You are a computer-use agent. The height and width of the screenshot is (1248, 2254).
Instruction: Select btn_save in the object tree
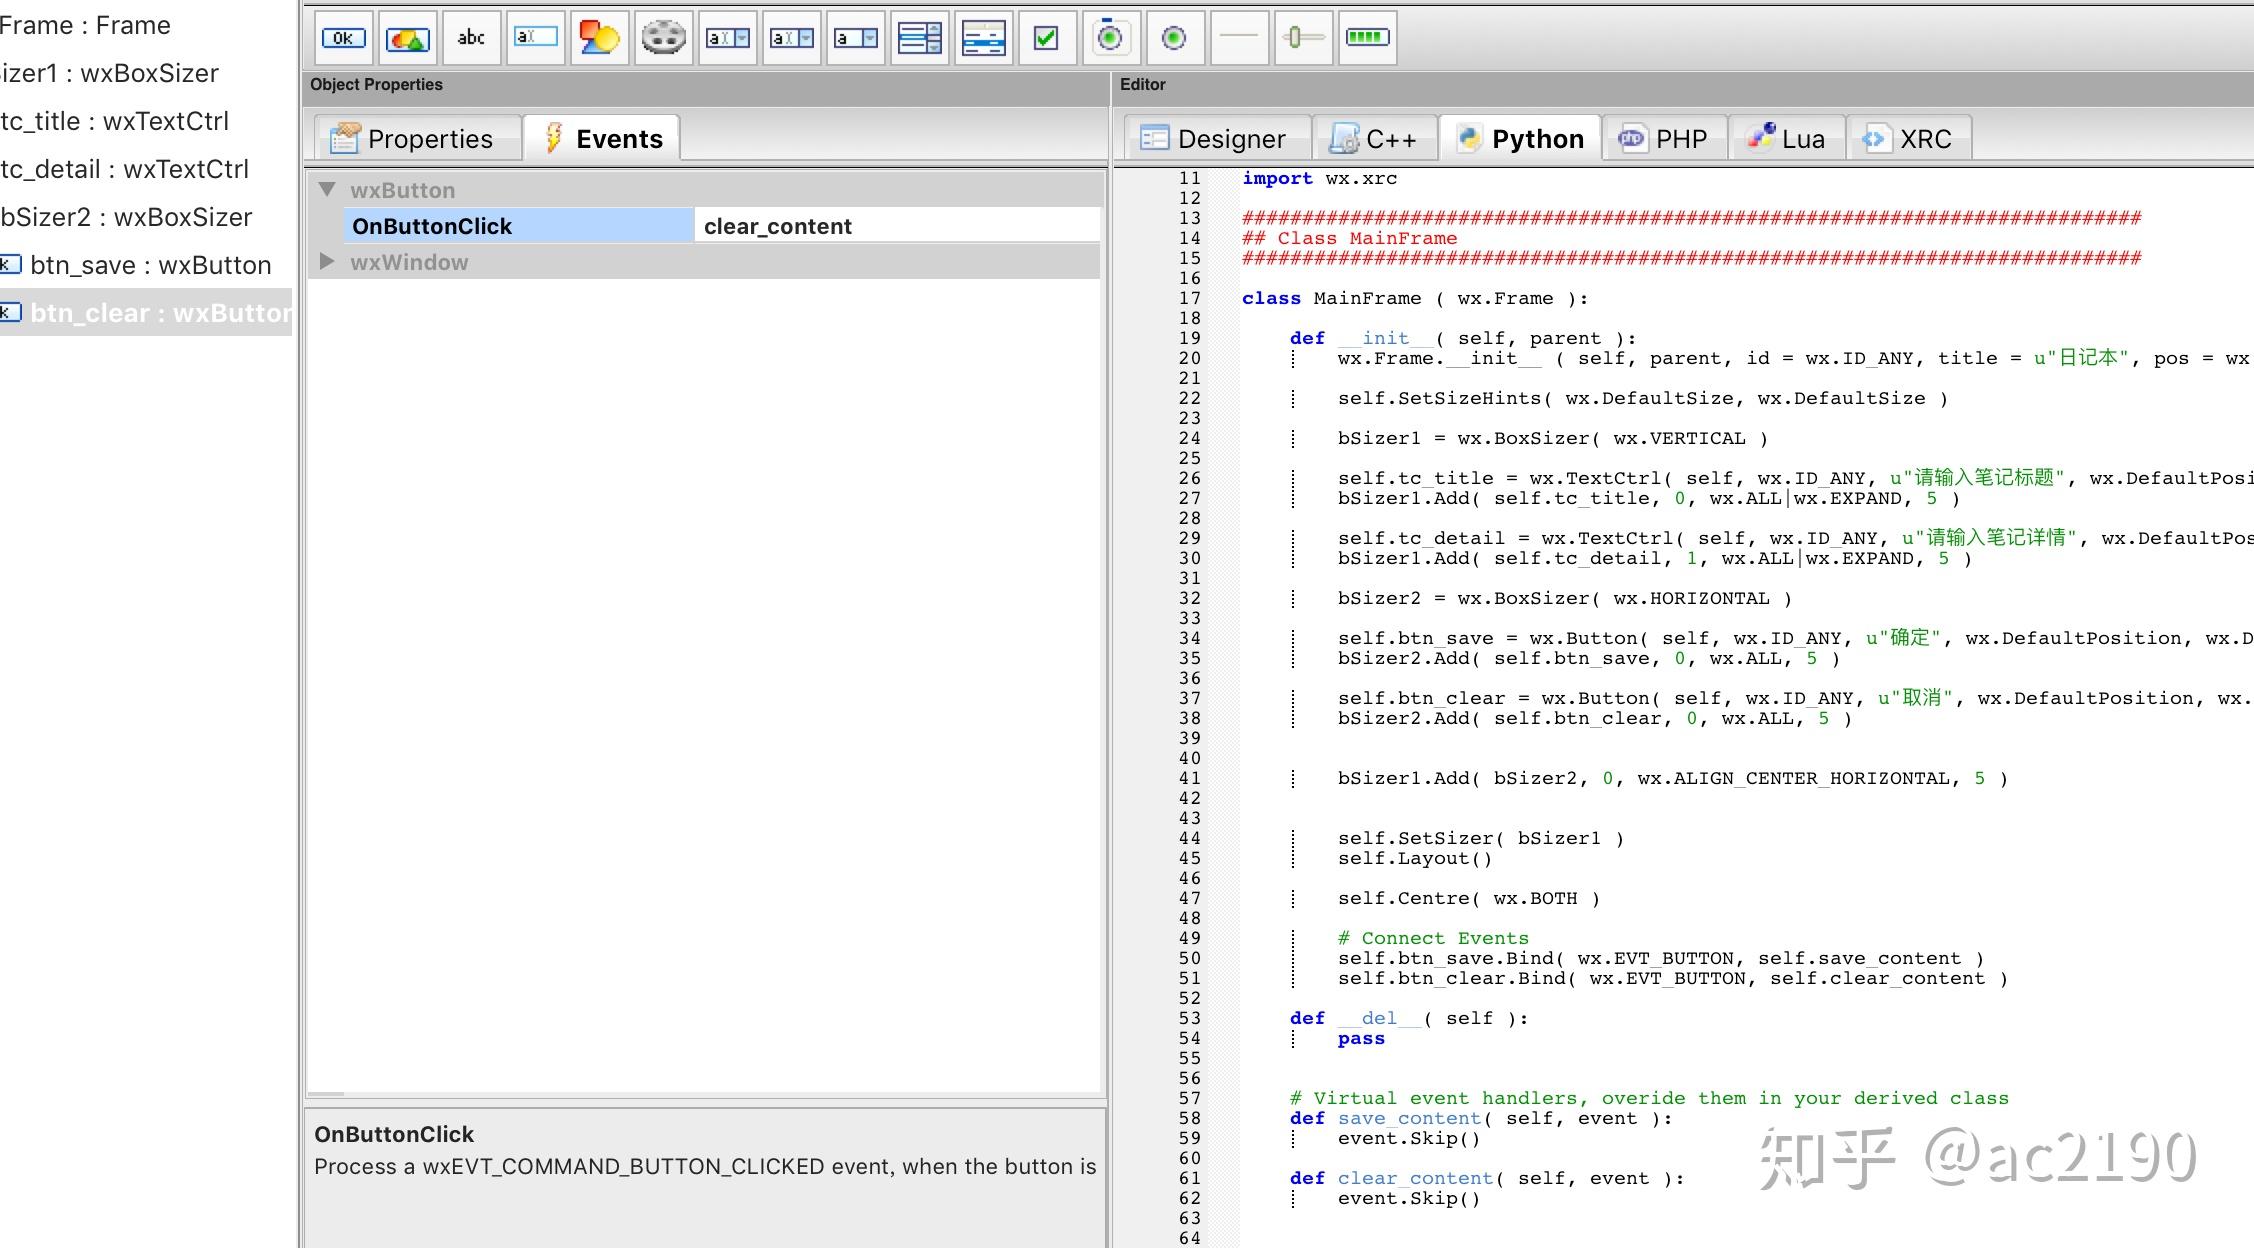(150, 265)
